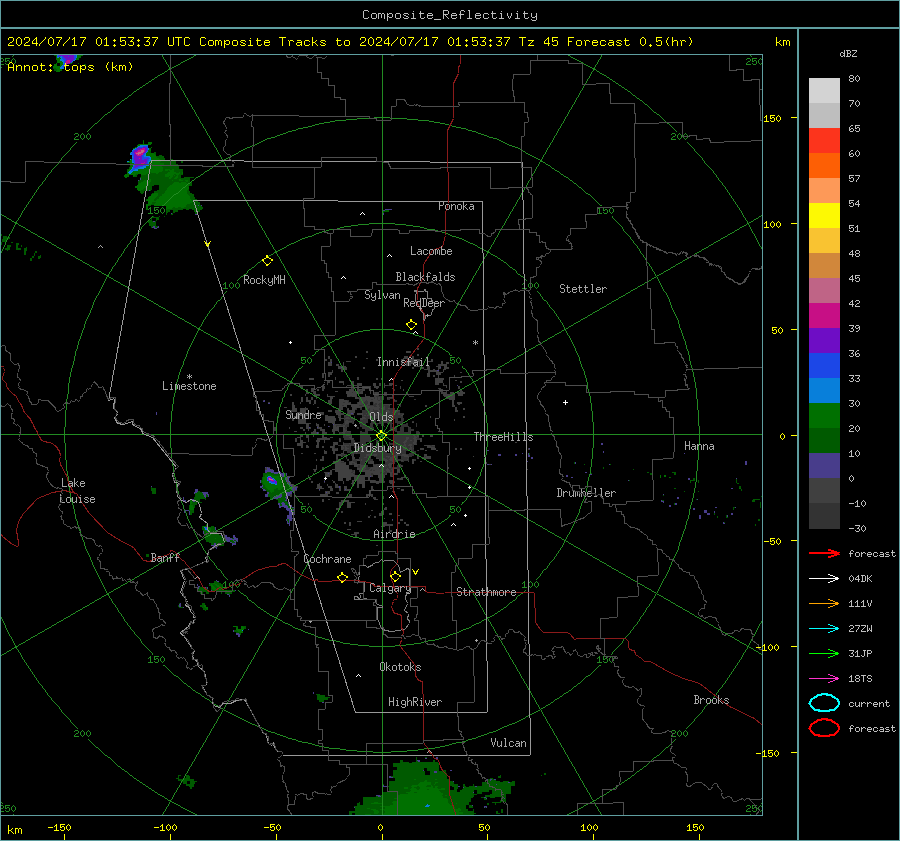Select the orange 111V arrow legend icon
This screenshot has width=900, height=841.
click(x=824, y=603)
